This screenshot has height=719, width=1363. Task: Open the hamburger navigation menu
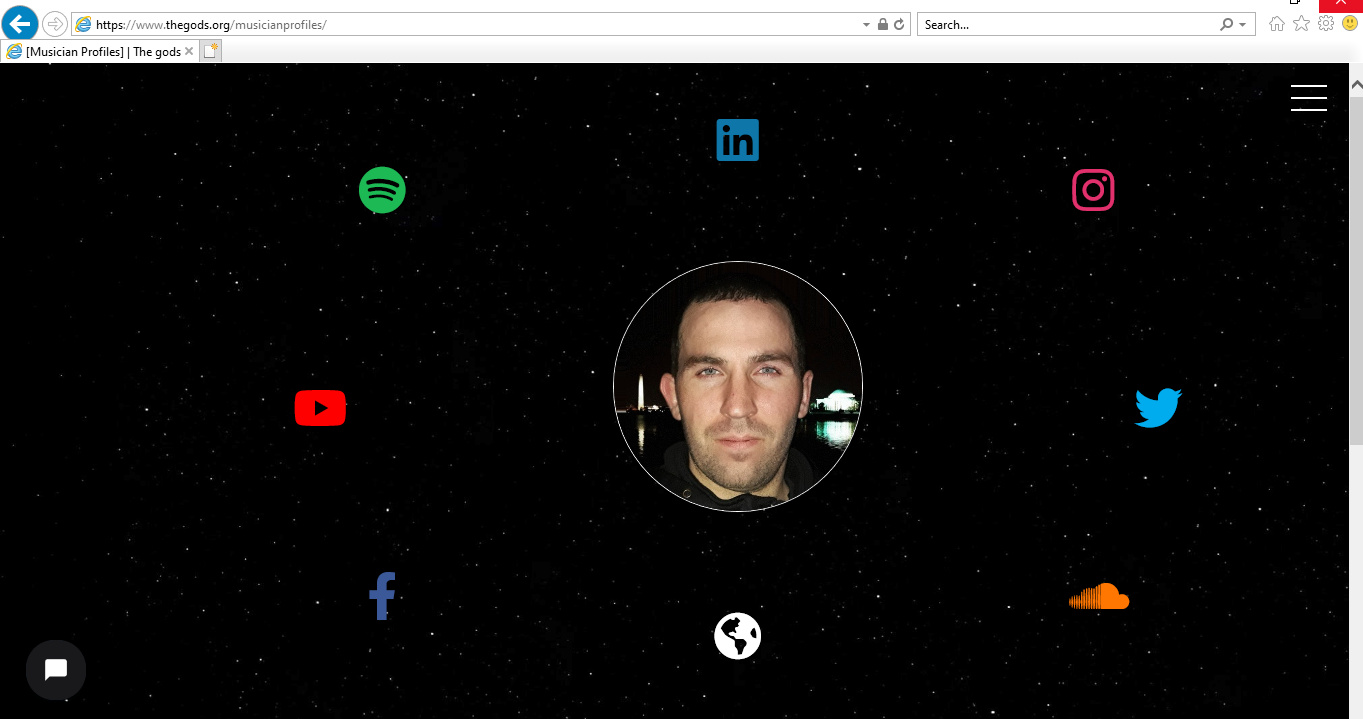click(x=1308, y=98)
